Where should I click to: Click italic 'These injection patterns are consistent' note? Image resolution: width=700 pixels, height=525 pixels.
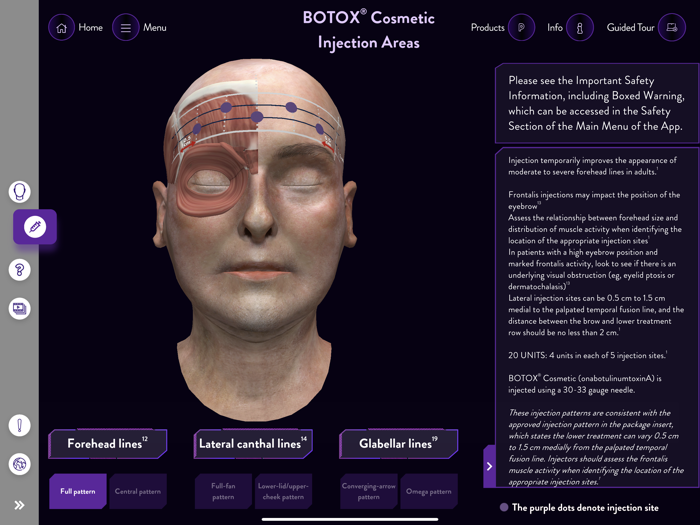pyautogui.click(x=596, y=447)
